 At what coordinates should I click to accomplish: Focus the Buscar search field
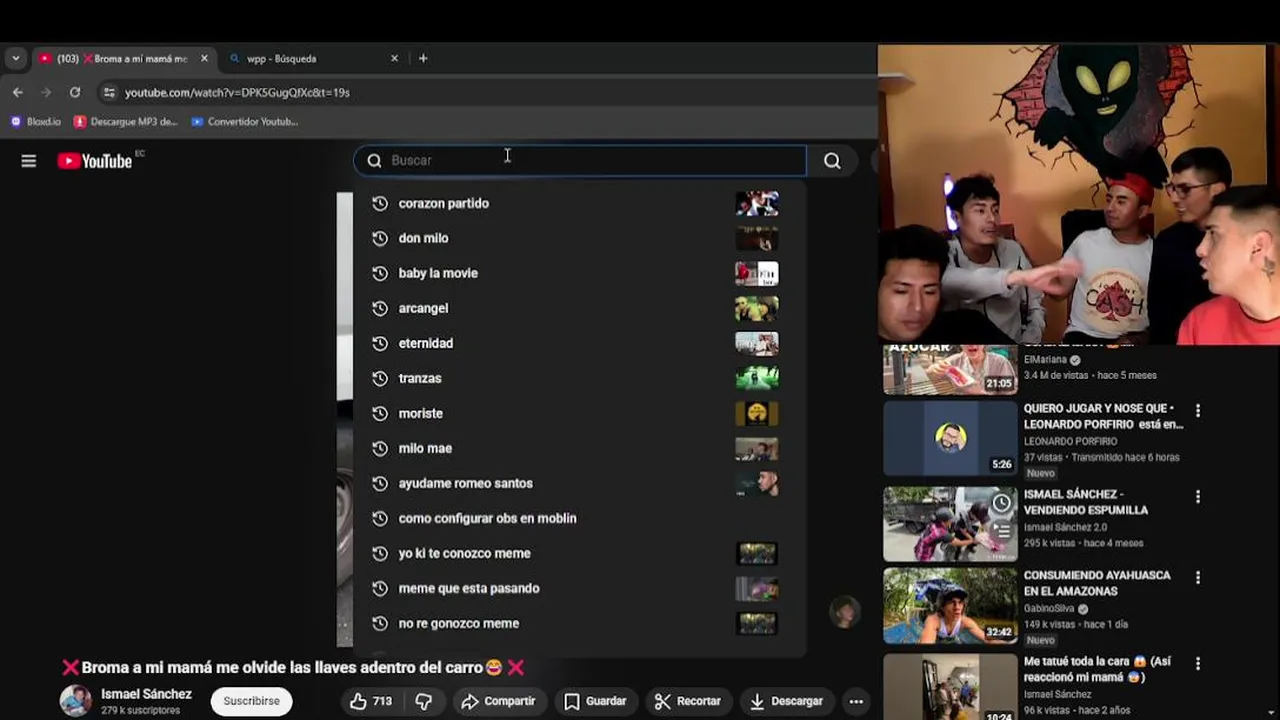580,160
